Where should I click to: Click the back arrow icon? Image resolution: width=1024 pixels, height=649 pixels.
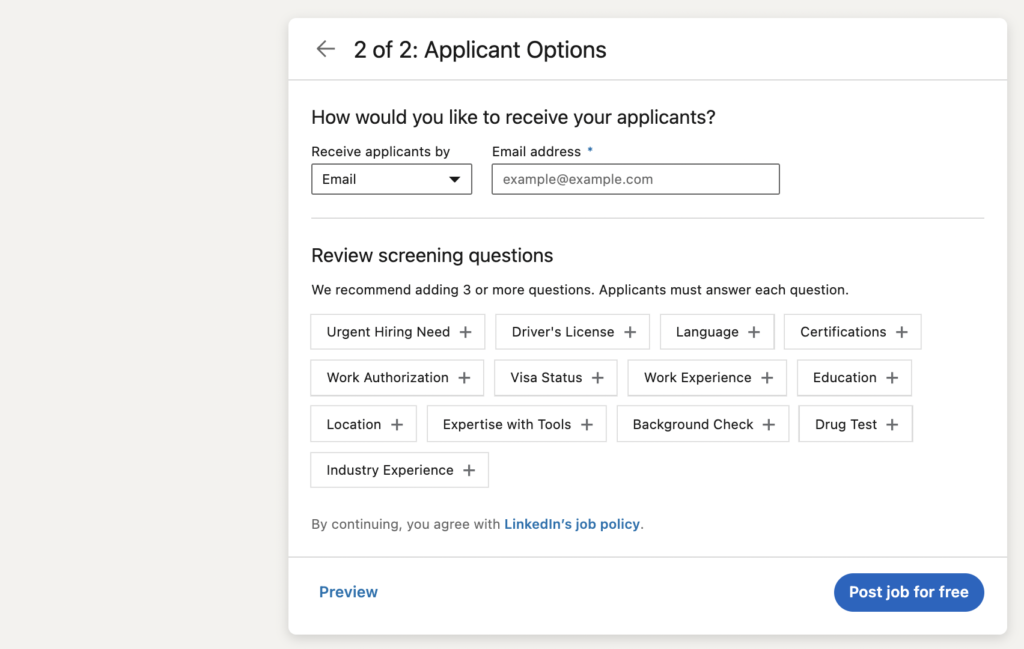click(x=325, y=49)
